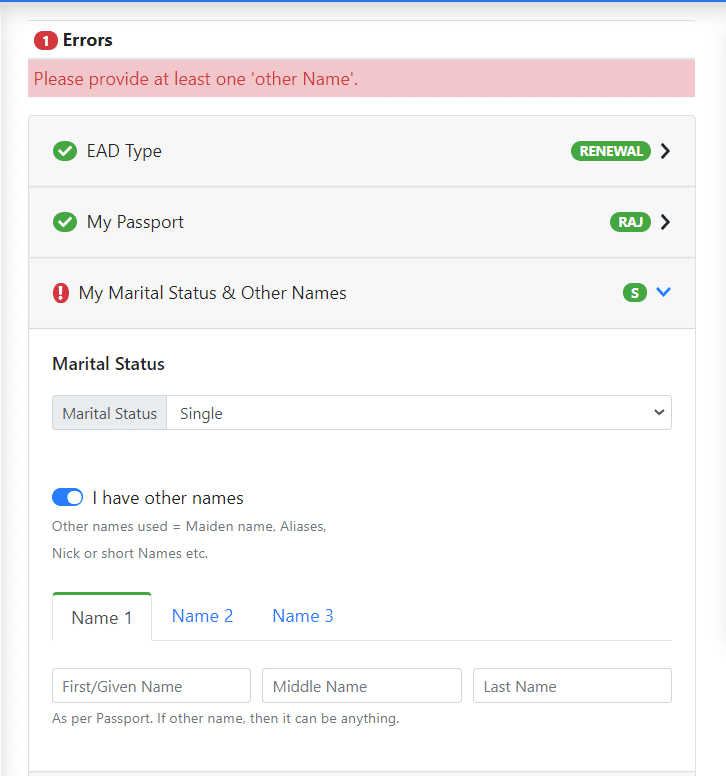Click the red error count badge
Viewport: 726px width, 776px height.
click(46, 41)
